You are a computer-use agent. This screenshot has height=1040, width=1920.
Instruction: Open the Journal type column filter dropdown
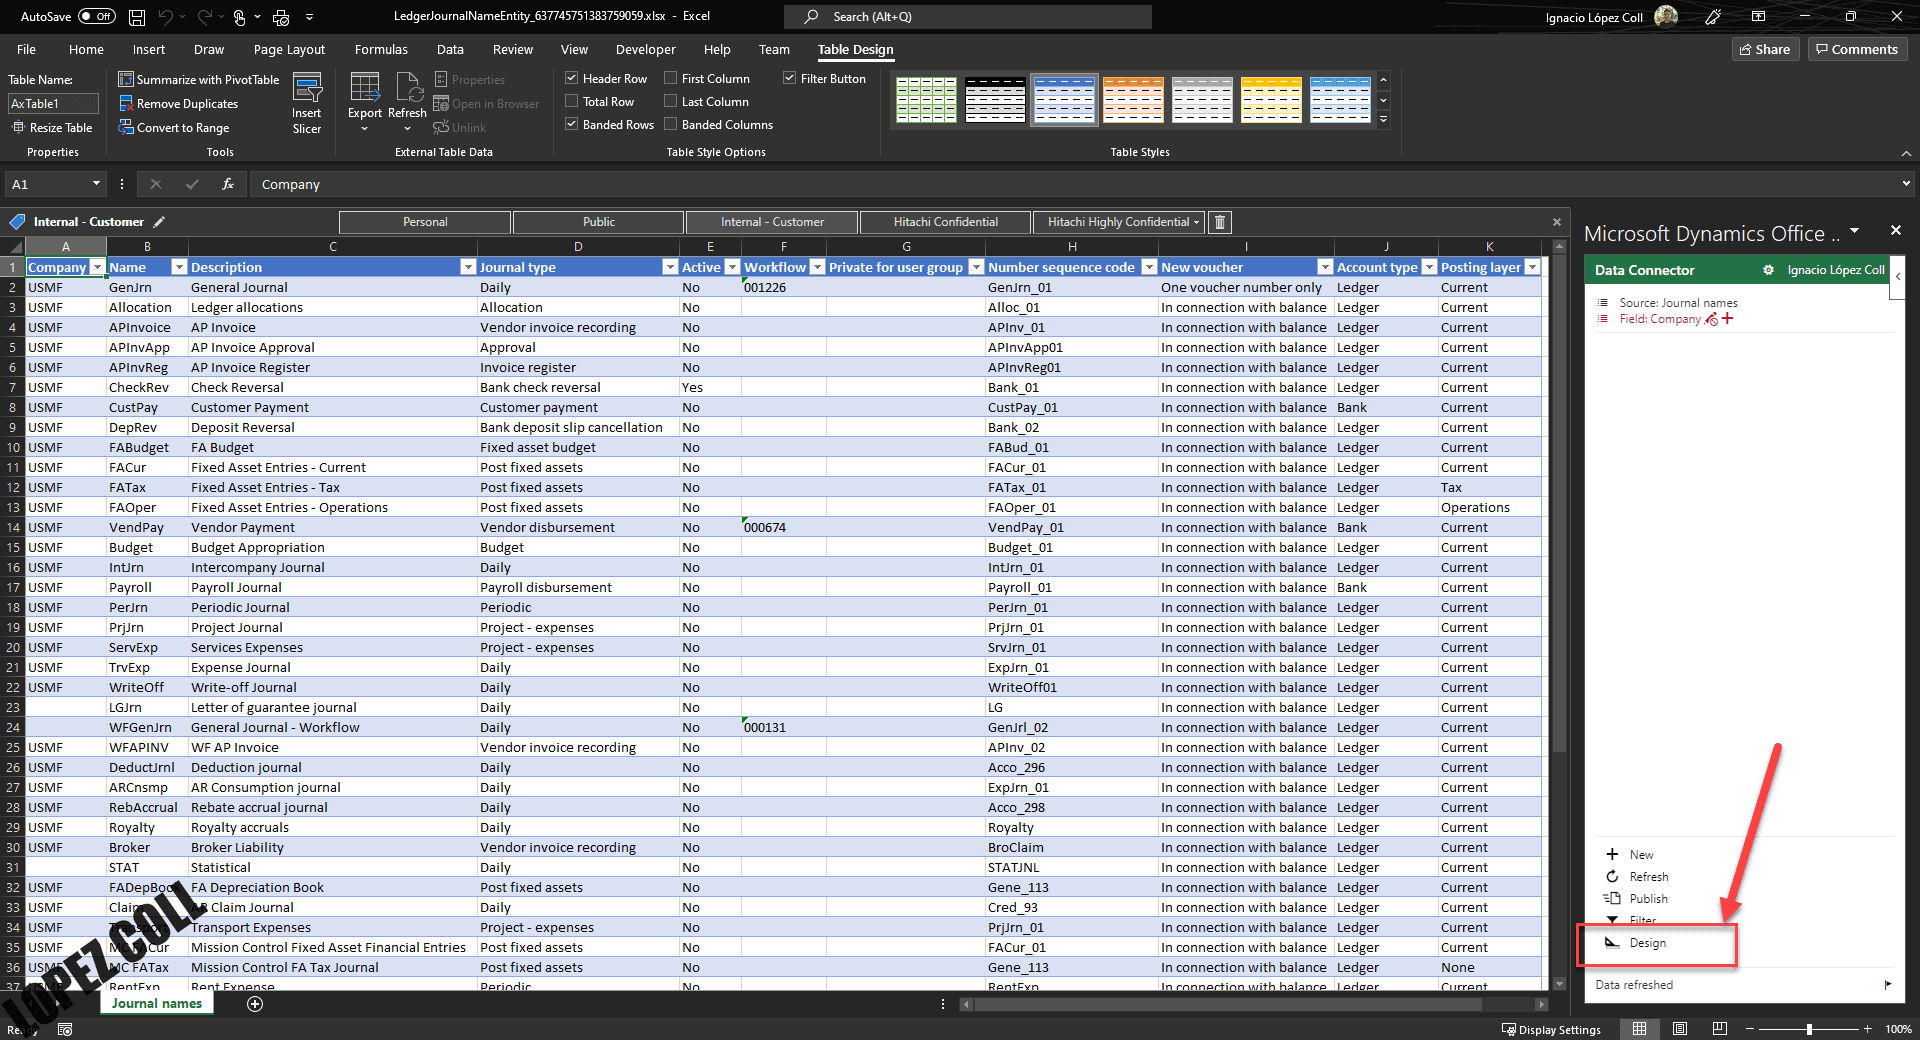670,268
